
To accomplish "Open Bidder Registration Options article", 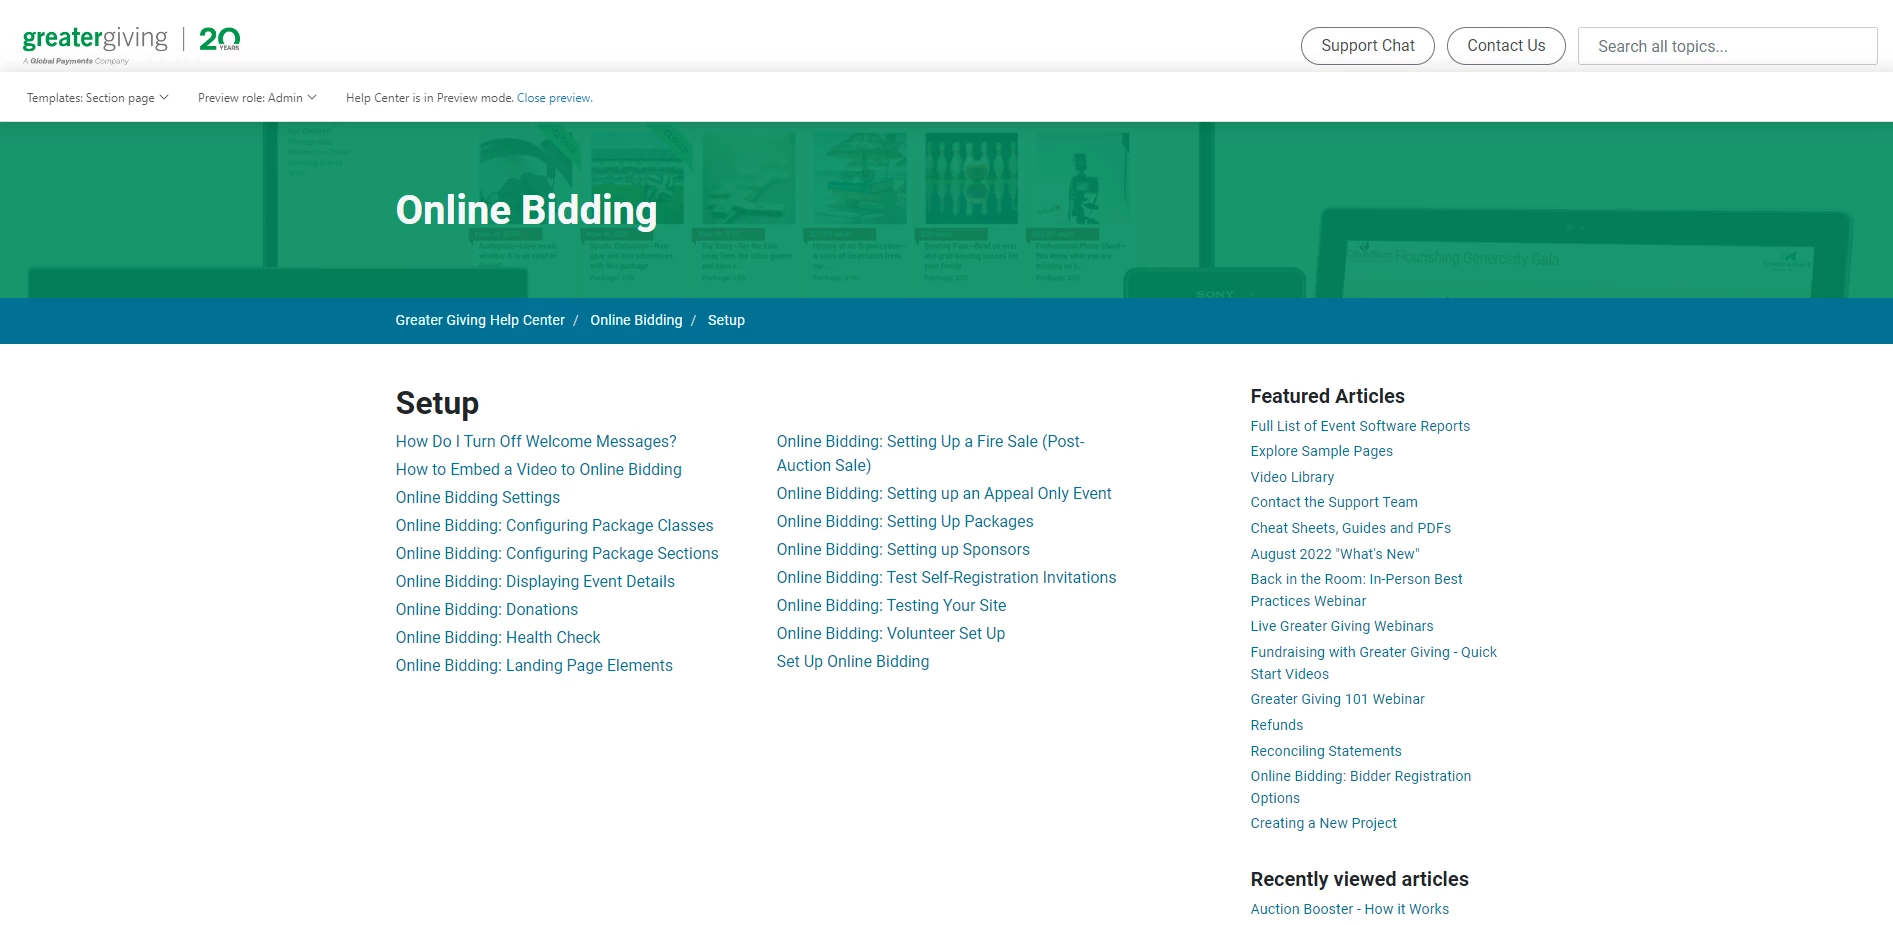I will (1360, 787).
